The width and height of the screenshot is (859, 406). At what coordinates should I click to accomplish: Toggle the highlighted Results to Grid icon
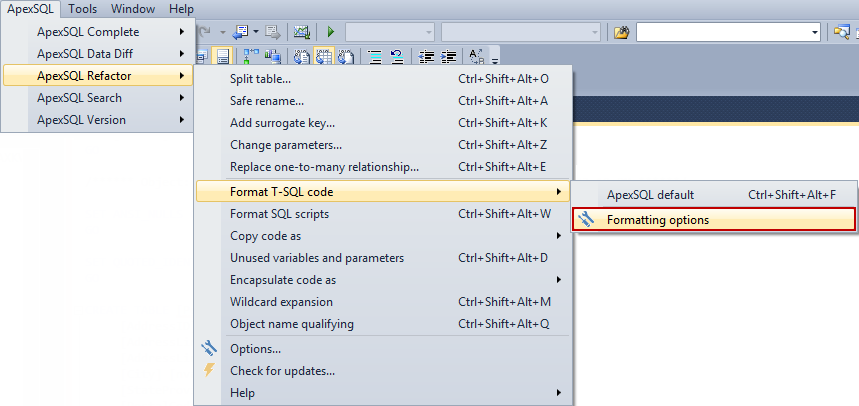[324, 56]
